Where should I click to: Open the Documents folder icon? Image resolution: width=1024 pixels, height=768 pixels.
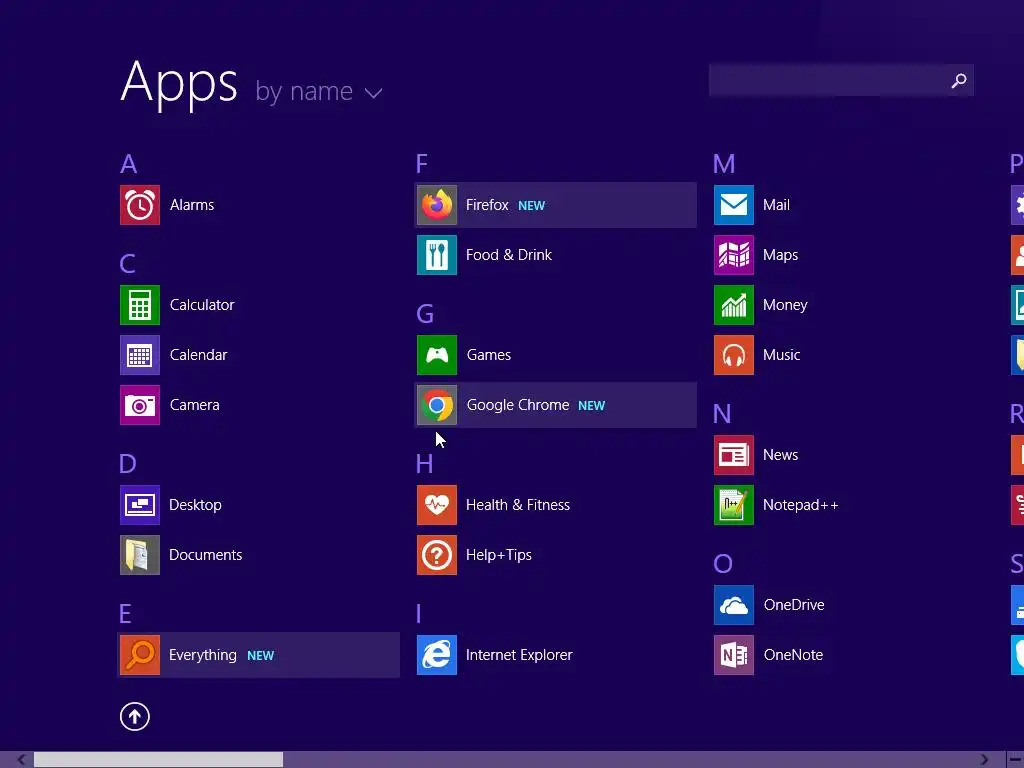coord(140,555)
